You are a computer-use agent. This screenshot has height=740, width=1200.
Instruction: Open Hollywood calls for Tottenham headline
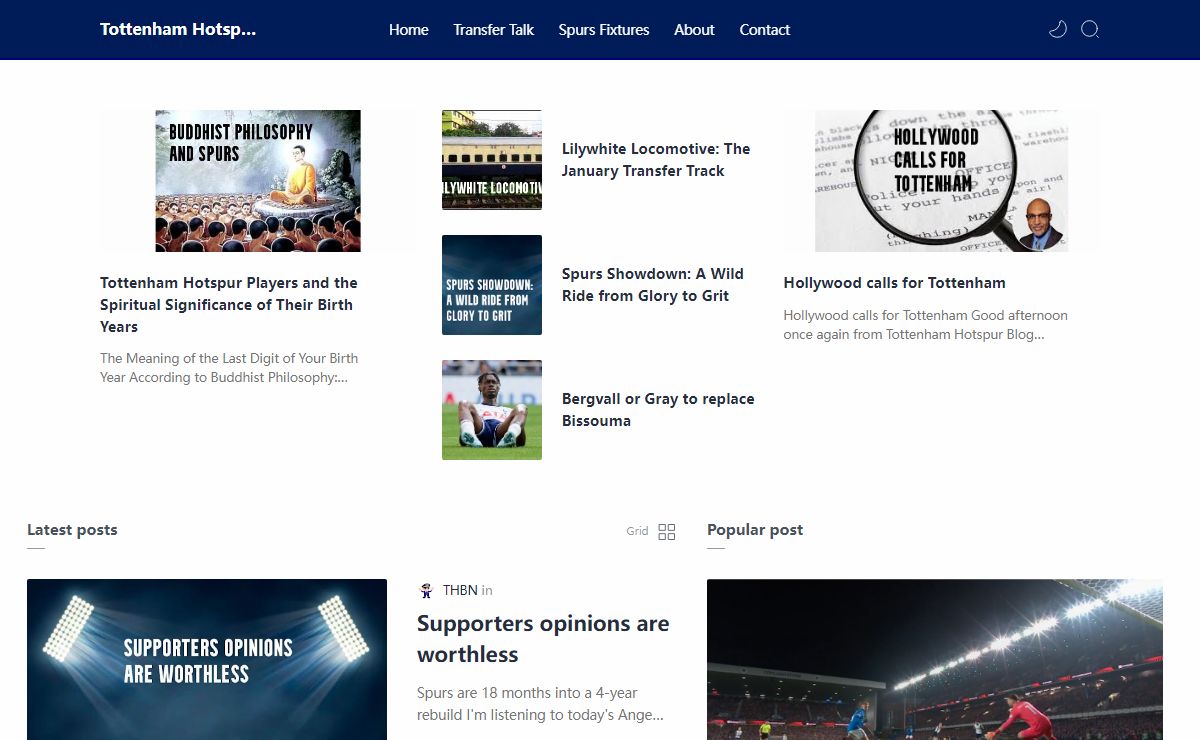point(895,283)
